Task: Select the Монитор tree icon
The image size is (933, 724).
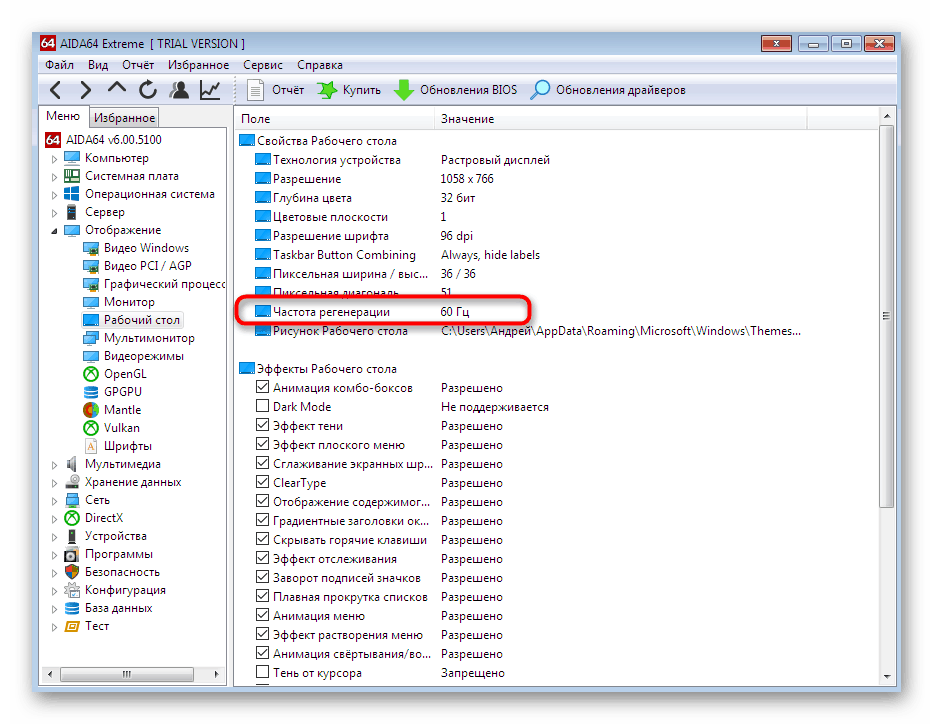Action: [x=91, y=302]
